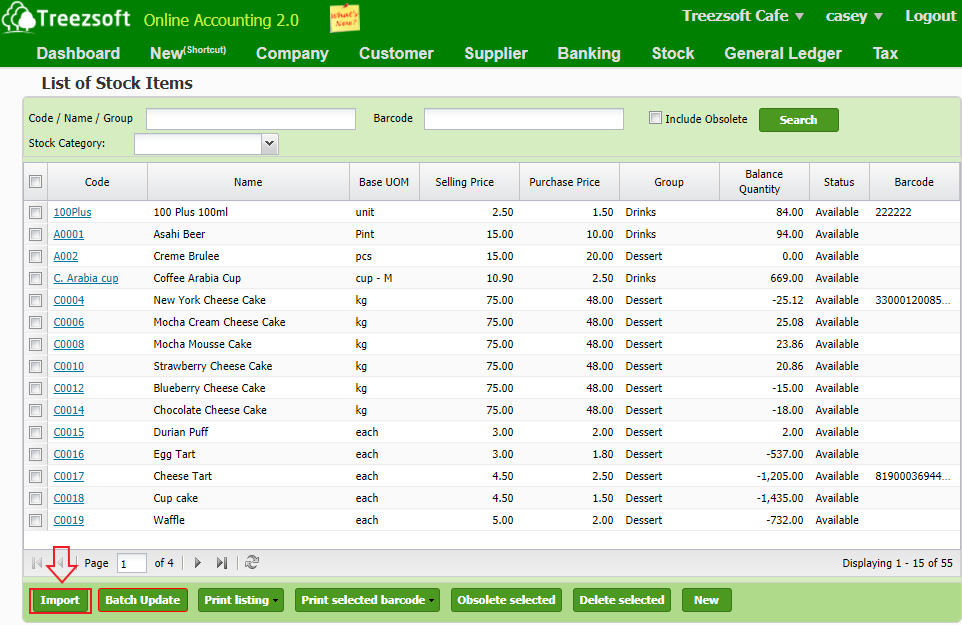Viewport: 962px width, 625px height.
Task: Jump to the last page icon
Action: 221,562
